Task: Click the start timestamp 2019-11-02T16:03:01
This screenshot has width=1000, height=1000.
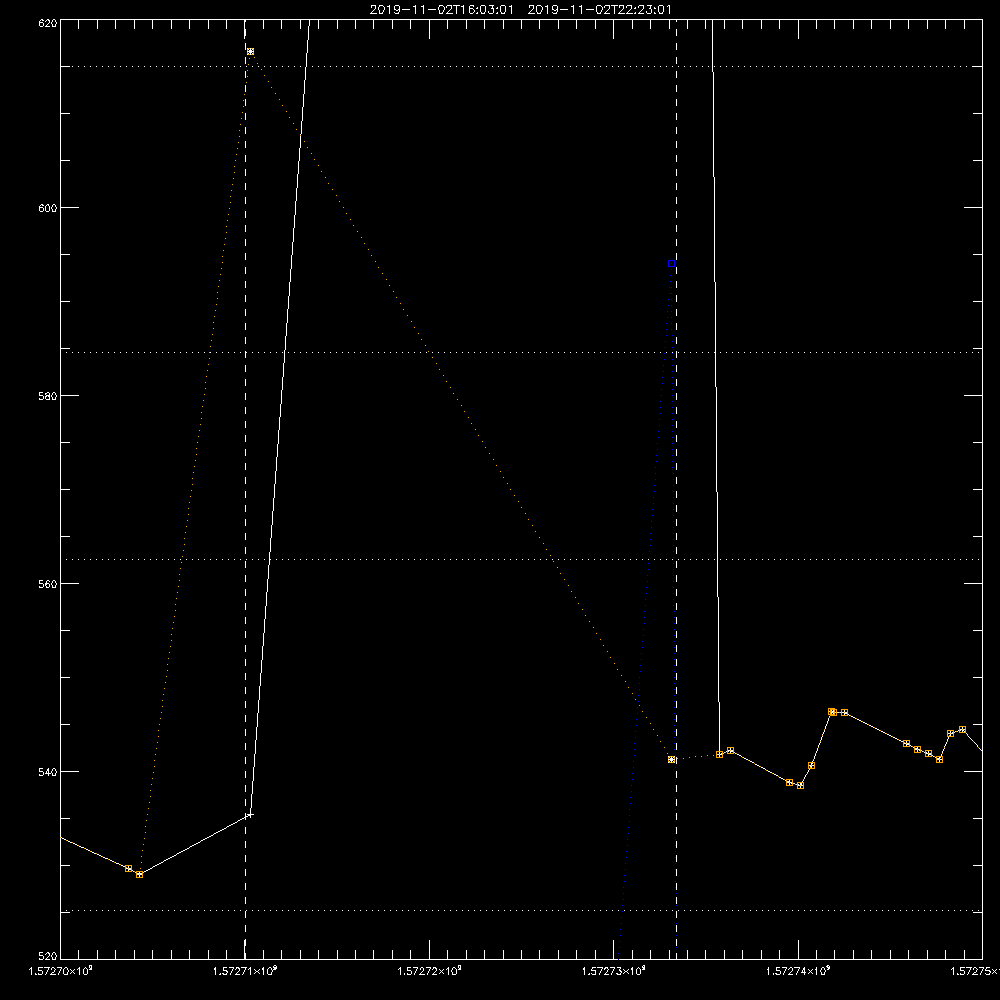Action: [441, 10]
